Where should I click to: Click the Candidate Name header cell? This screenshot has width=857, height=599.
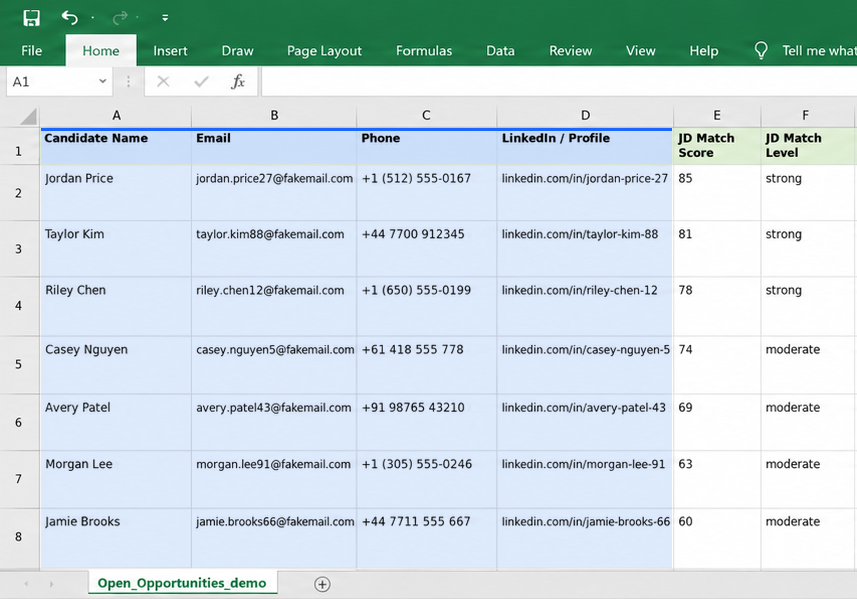(x=116, y=146)
